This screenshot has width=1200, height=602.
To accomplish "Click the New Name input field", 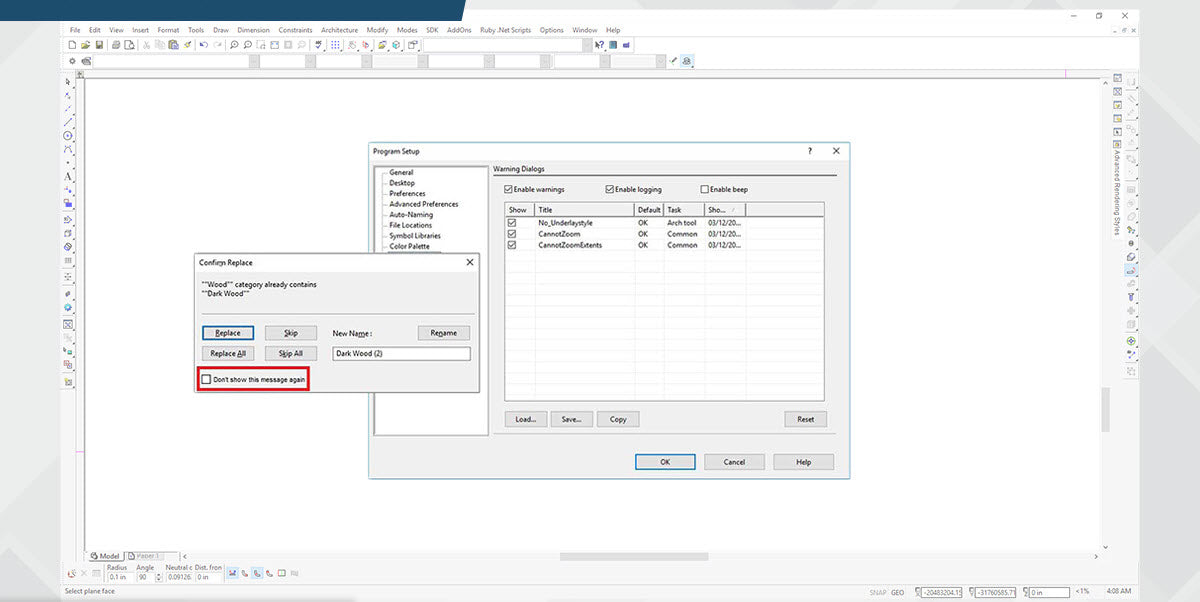I will [x=401, y=354].
